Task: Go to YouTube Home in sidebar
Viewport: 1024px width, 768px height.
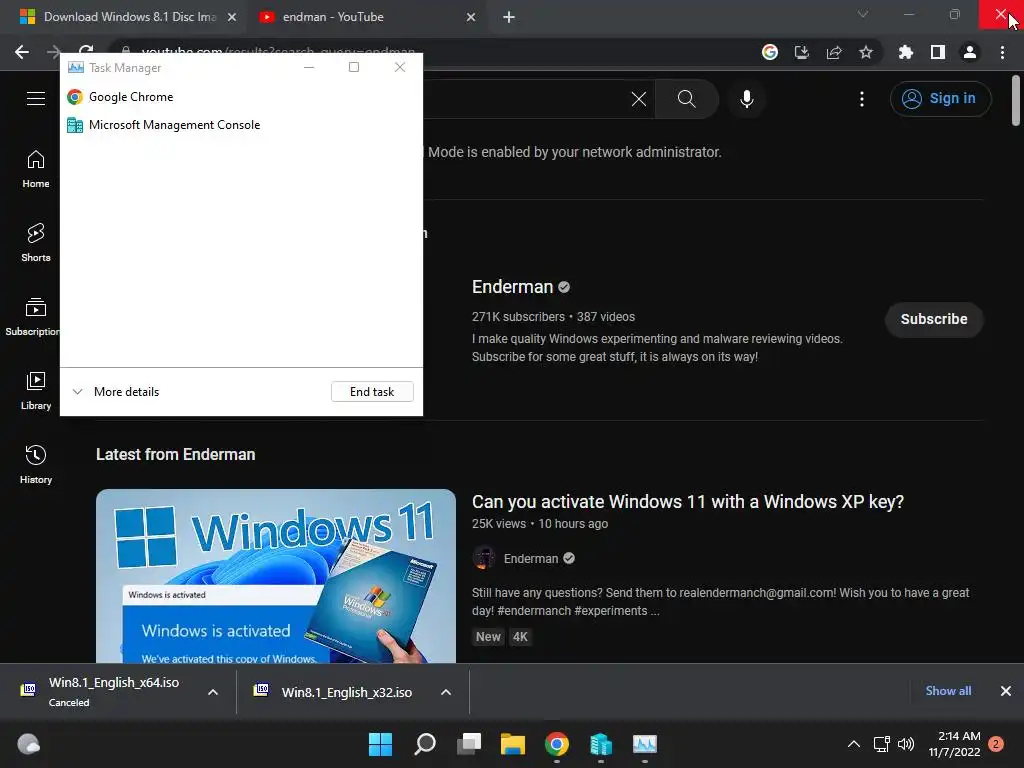Action: coord(36,169)
